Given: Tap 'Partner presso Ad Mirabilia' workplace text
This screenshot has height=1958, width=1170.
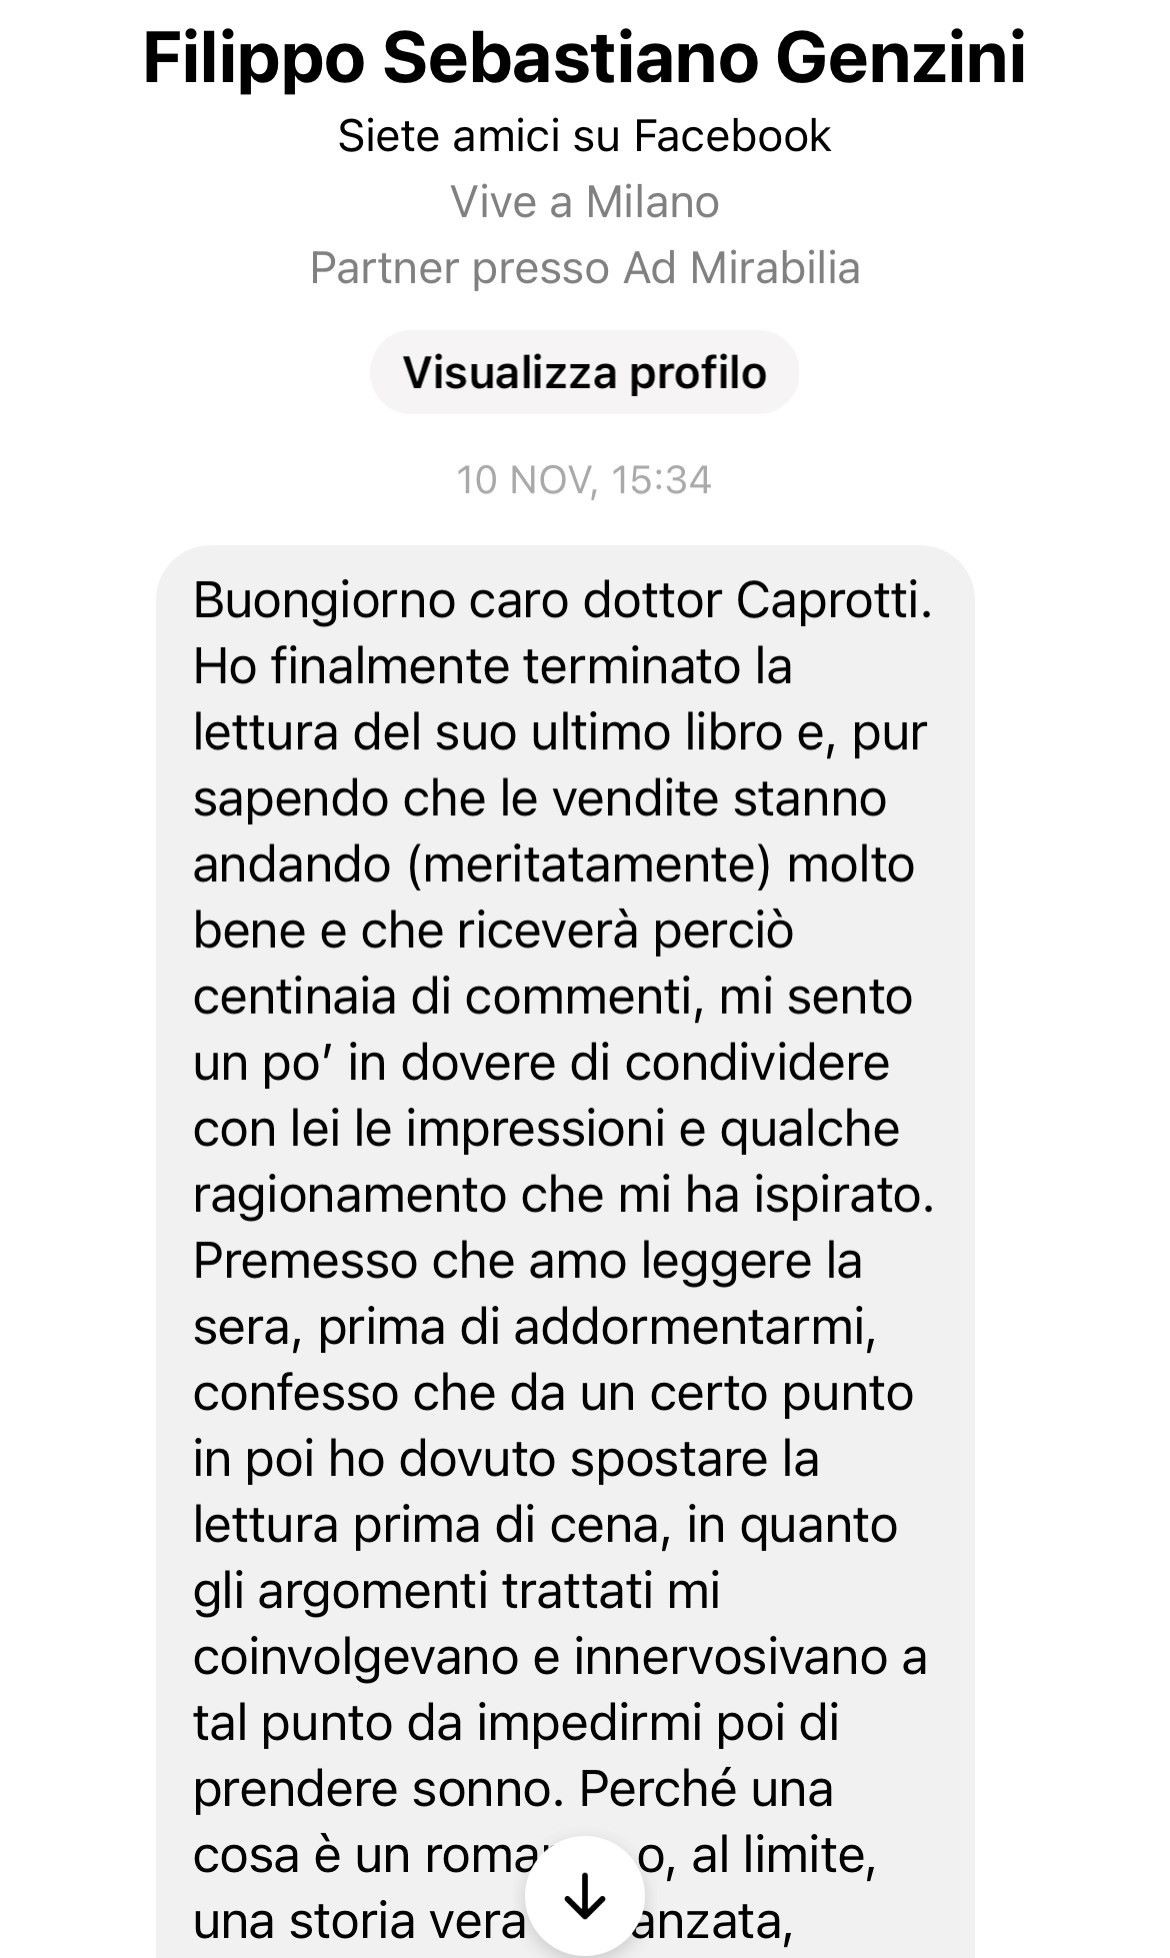Looking at the screenshot, I should (x=585, y=268).
